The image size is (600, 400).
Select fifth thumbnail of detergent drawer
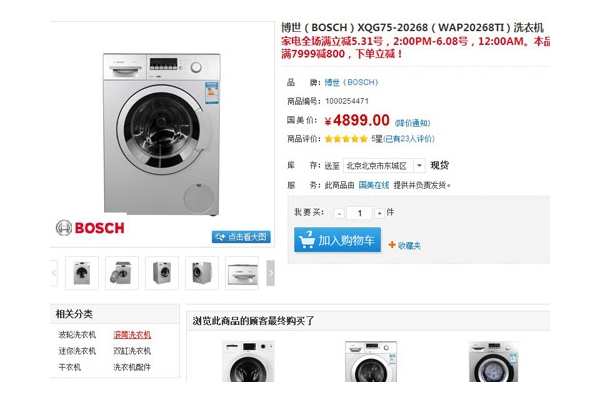(x=242, y=273)
